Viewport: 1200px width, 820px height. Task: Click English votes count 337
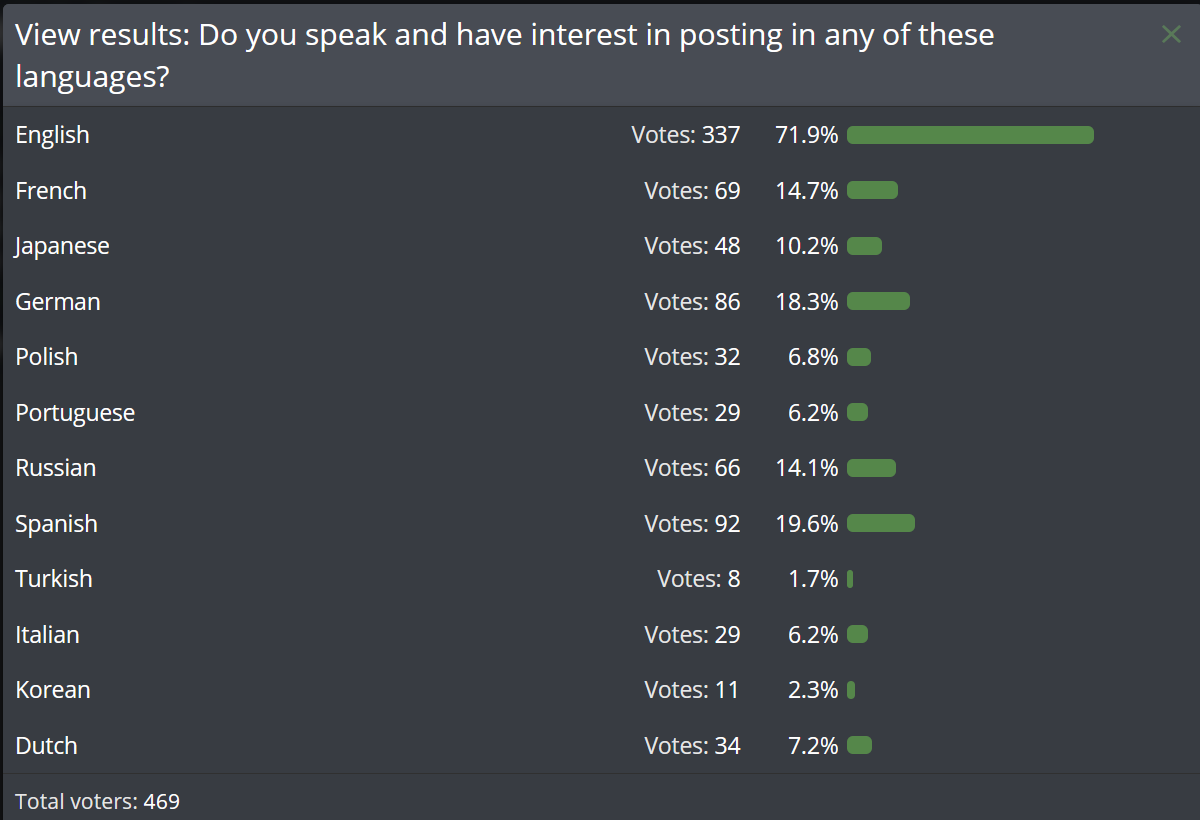pyautogui.click(x=686, y=135)
